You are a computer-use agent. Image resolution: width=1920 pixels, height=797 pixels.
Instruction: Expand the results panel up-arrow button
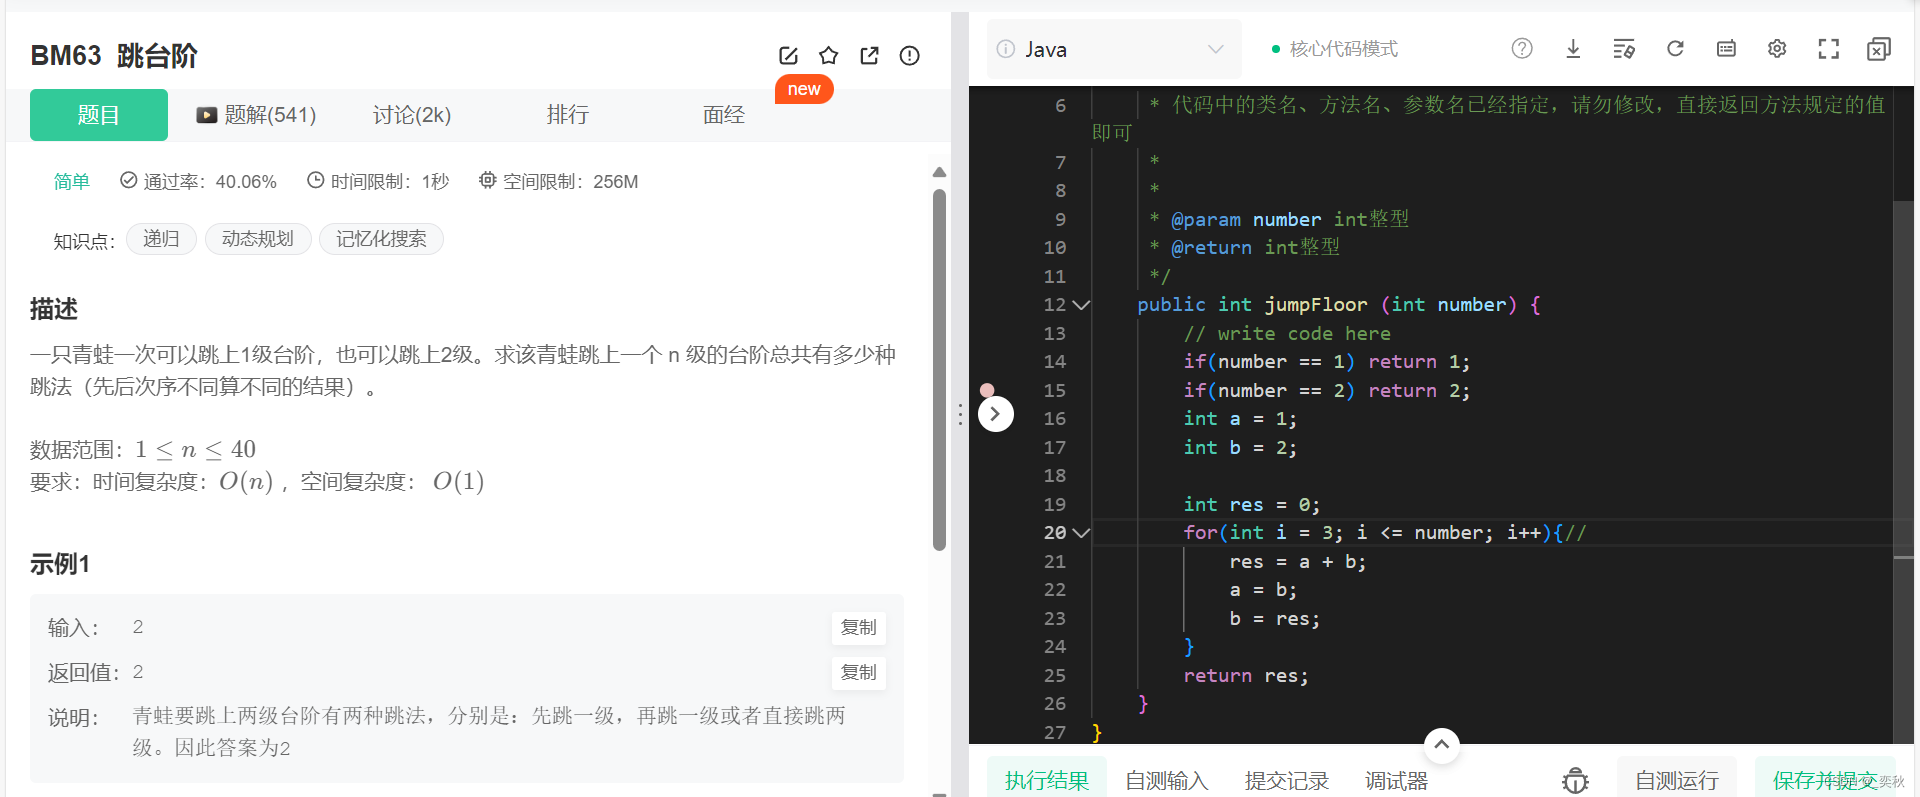pyautogui.click(x=1441, y=744)
